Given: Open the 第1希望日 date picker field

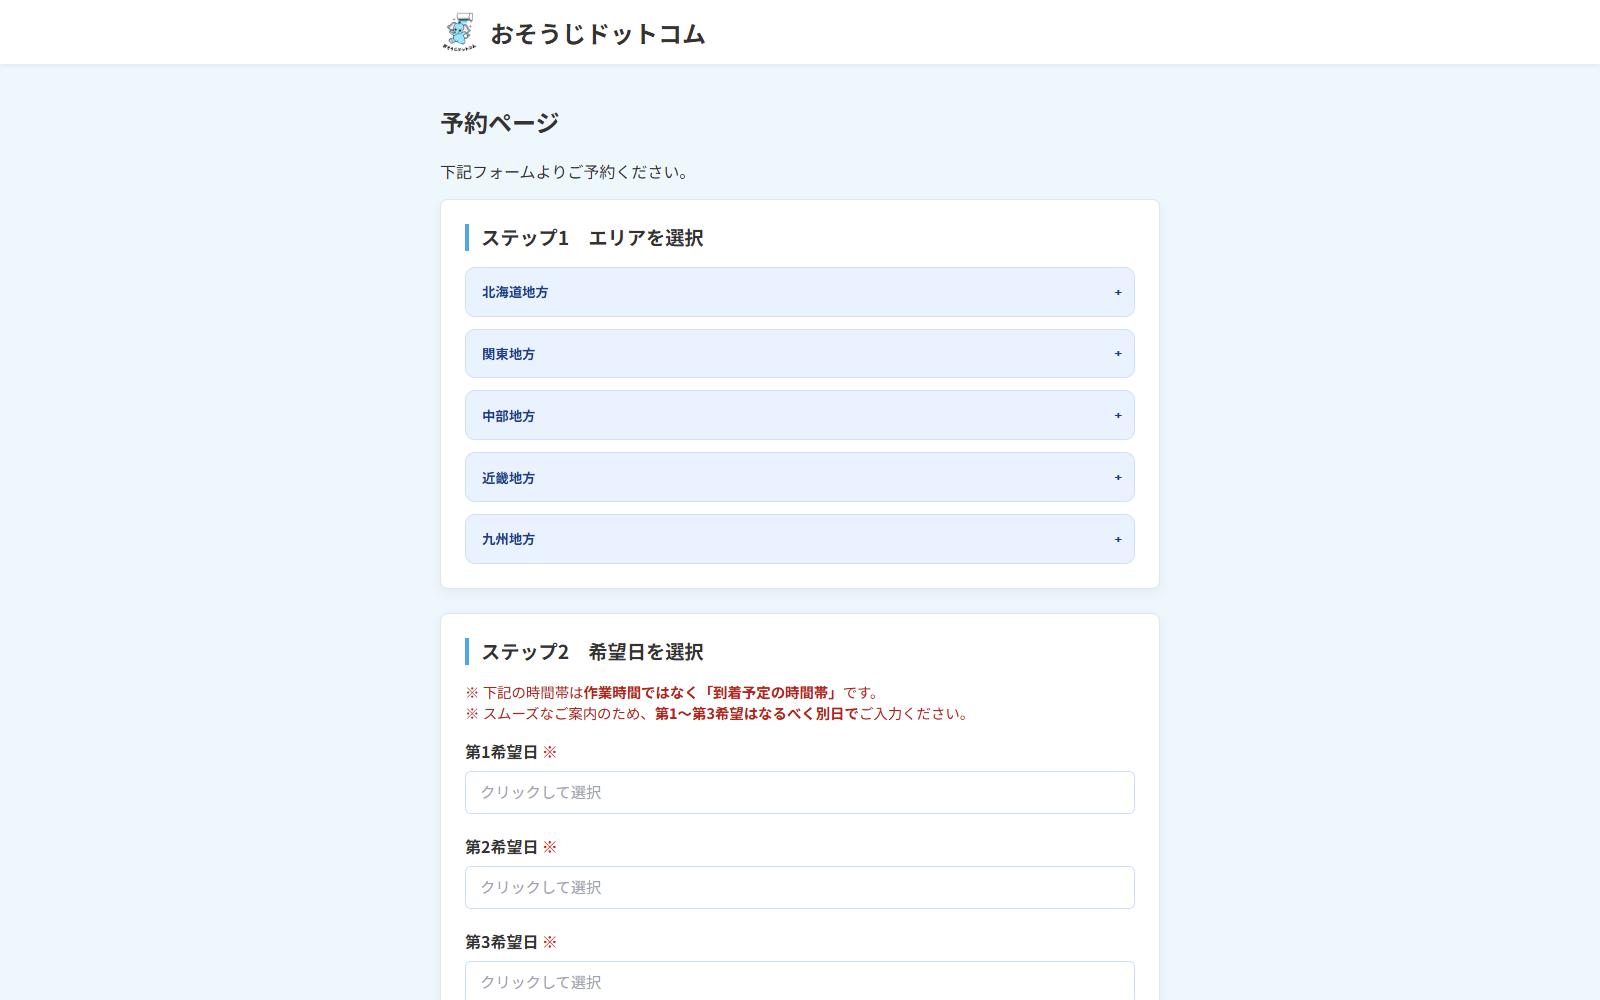Looking at the screenshot, I should tap(800, 792).
